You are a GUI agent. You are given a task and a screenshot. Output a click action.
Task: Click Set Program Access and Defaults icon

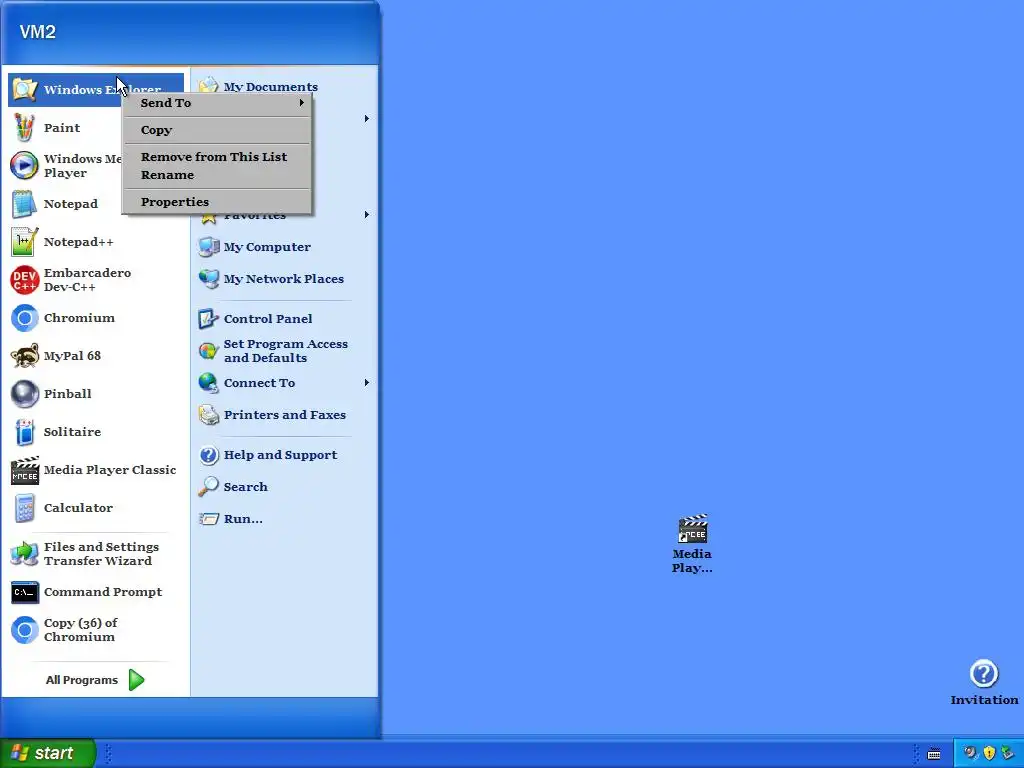[x=208, y=351]
